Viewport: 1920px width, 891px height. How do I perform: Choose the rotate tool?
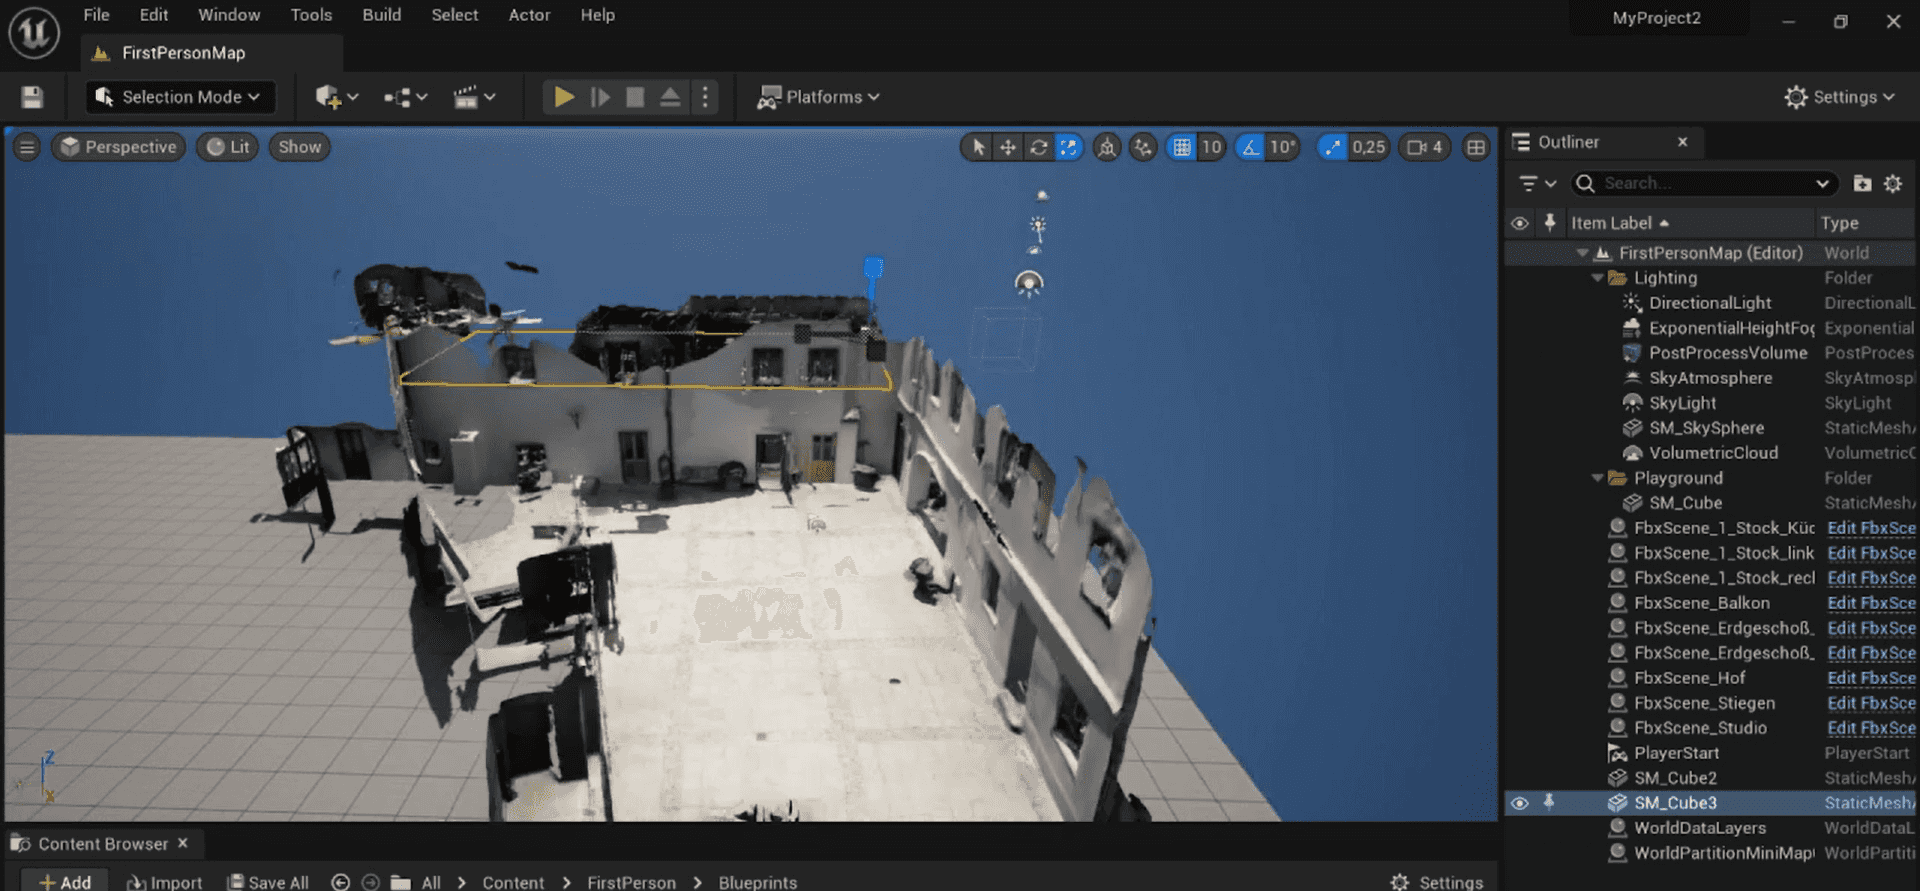pyautogui.click(x=1039, y=147)
